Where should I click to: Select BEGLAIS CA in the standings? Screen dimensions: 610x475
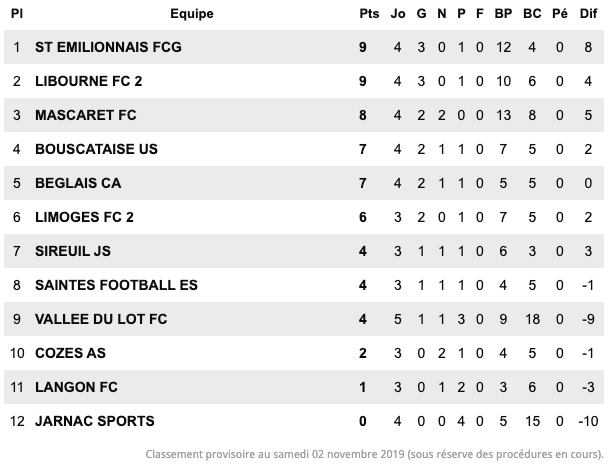[x=78, y=183]
